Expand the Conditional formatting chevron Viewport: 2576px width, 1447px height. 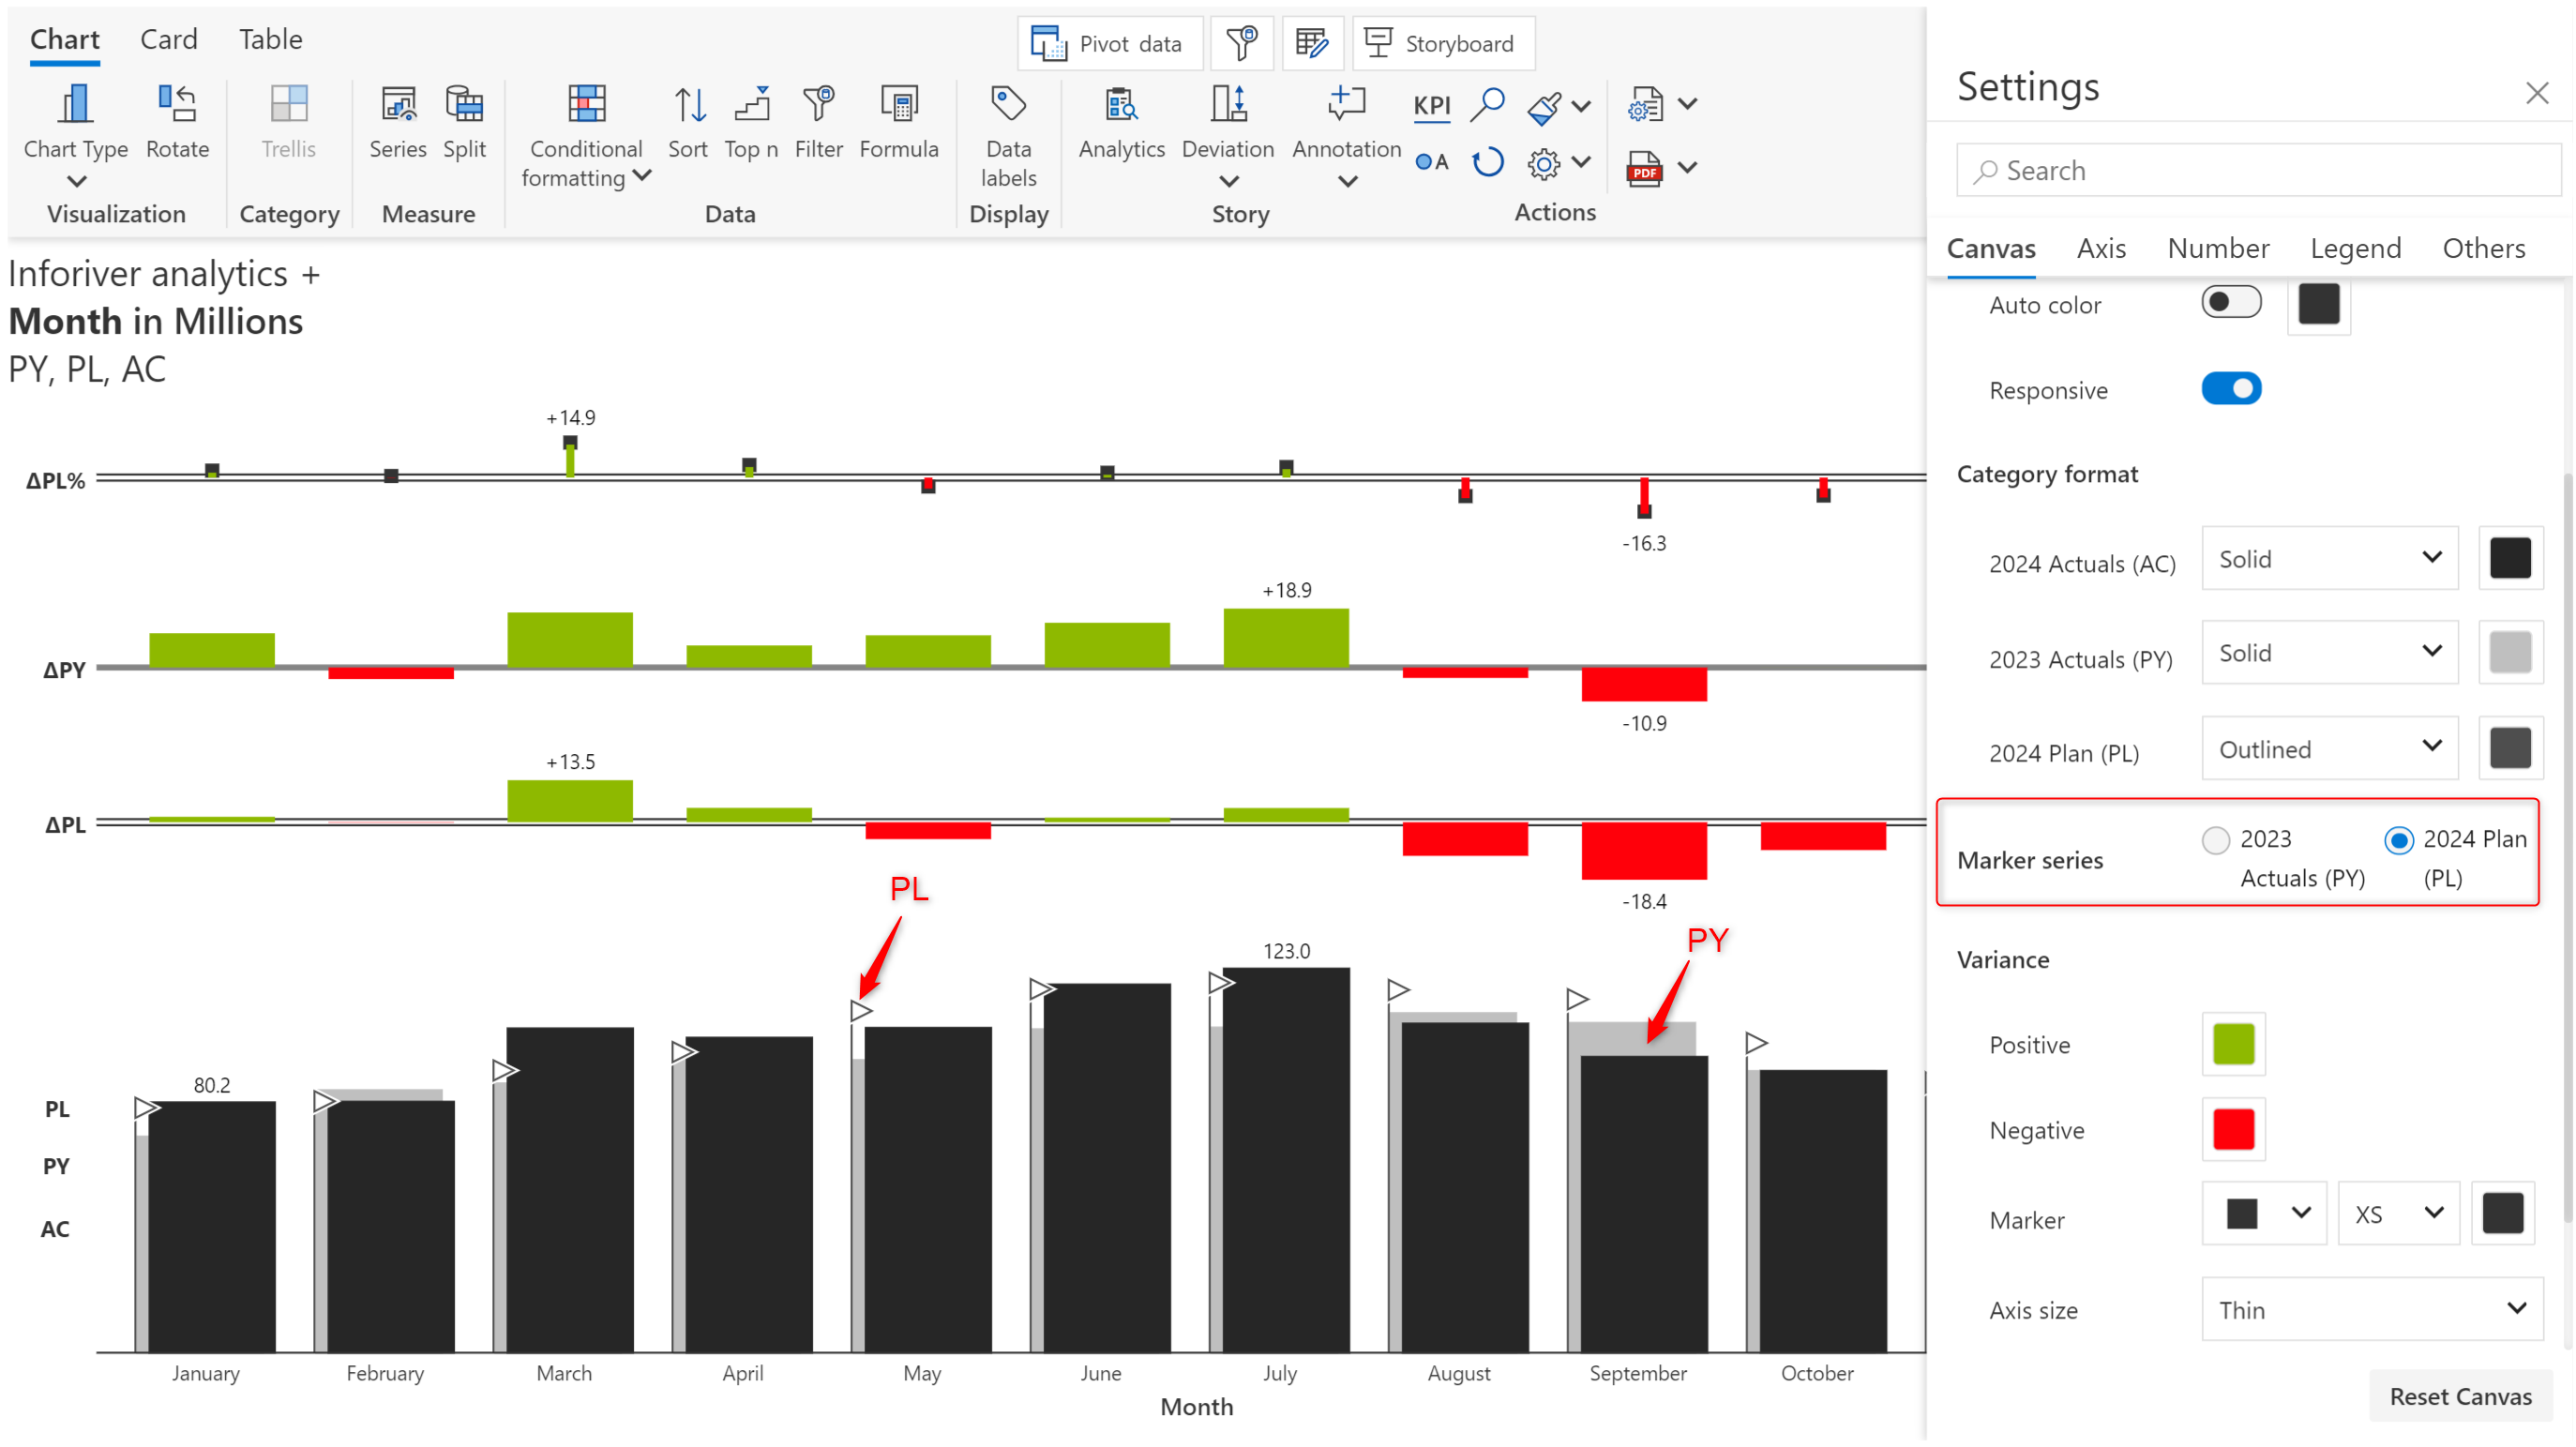pos(642,177)
